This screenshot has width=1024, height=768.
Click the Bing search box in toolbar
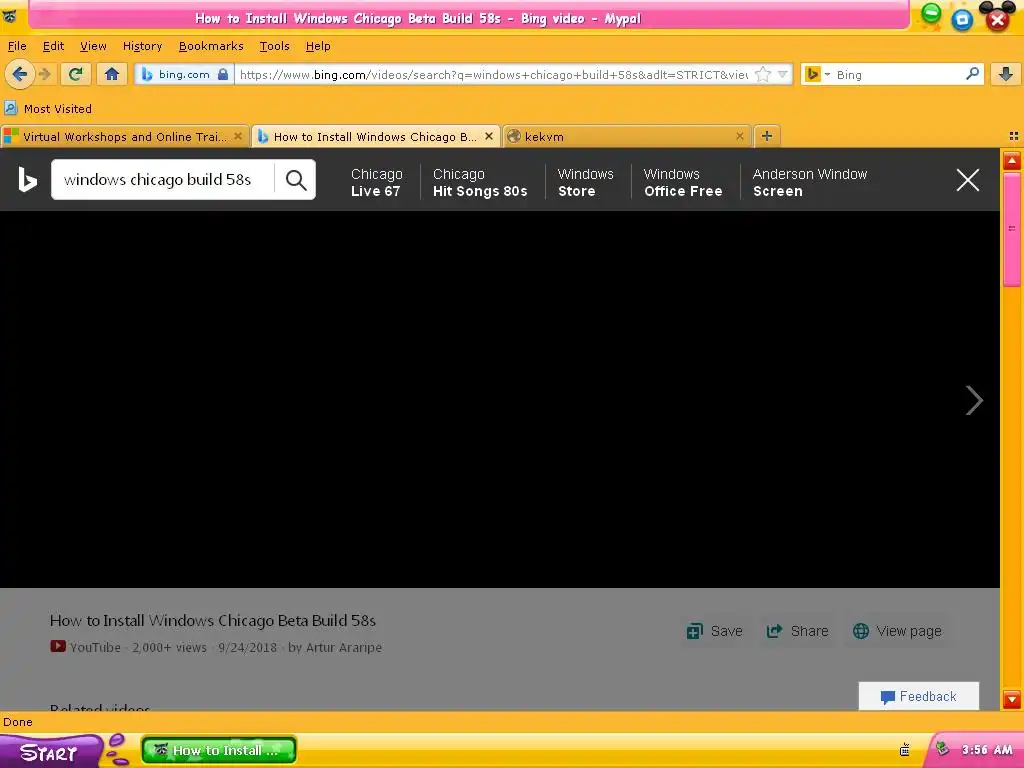[x=898, y=74]
